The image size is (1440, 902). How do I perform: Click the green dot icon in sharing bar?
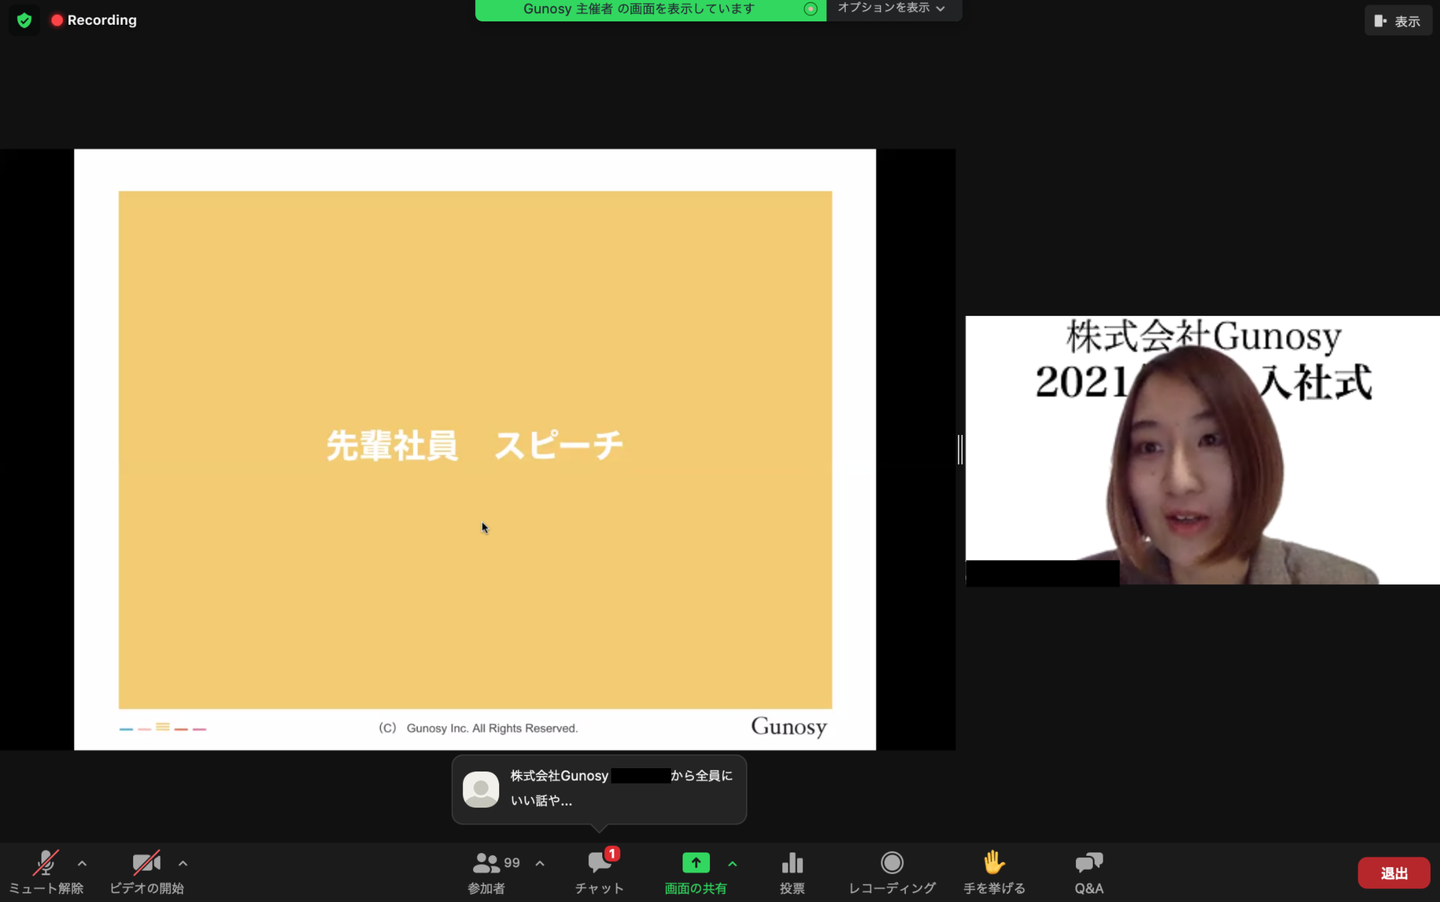coord(811,9)
